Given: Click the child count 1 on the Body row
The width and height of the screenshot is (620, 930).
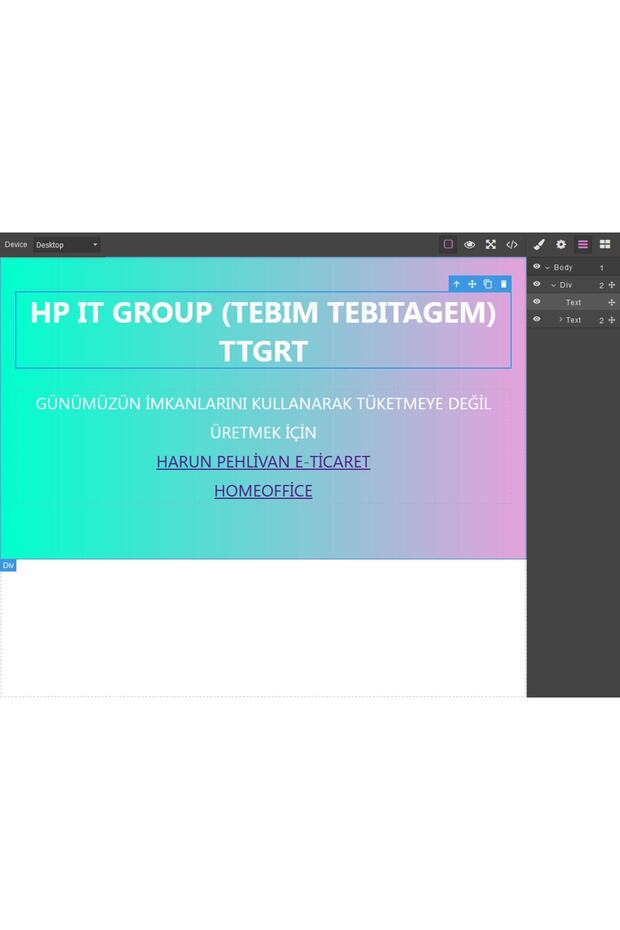Looking at the screenshot, I should (x=601, y=268).
